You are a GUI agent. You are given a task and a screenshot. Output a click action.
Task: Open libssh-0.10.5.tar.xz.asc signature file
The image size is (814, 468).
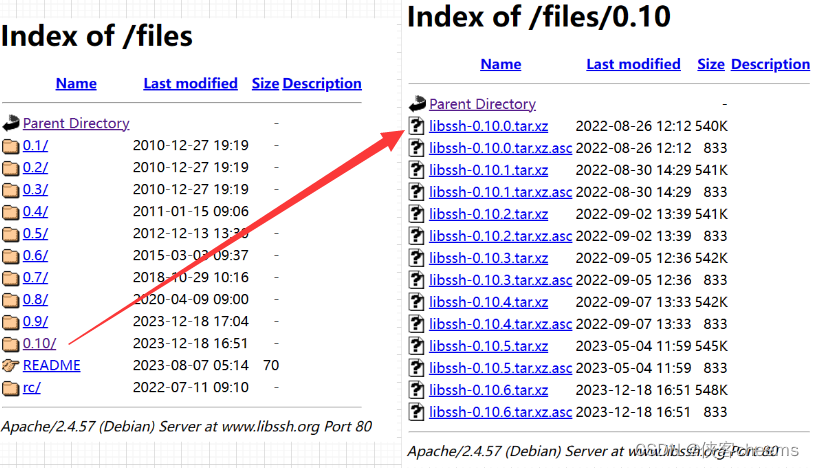coord(500,368)
